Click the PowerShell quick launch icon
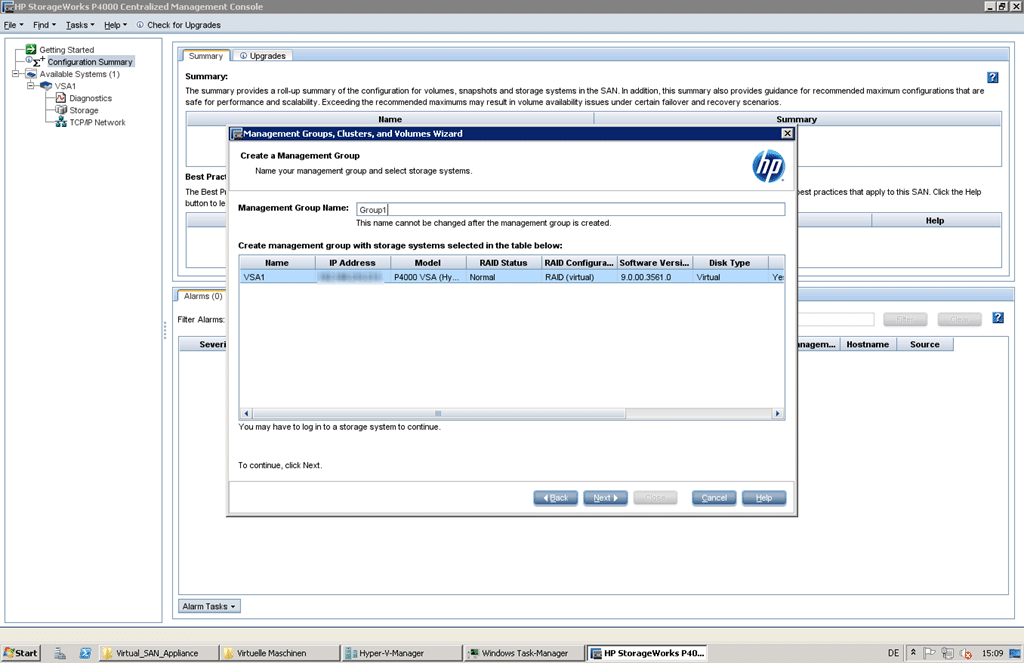The height and width of the screenshot is (663, 1024). pyautogui.click(x=85, y=653)
